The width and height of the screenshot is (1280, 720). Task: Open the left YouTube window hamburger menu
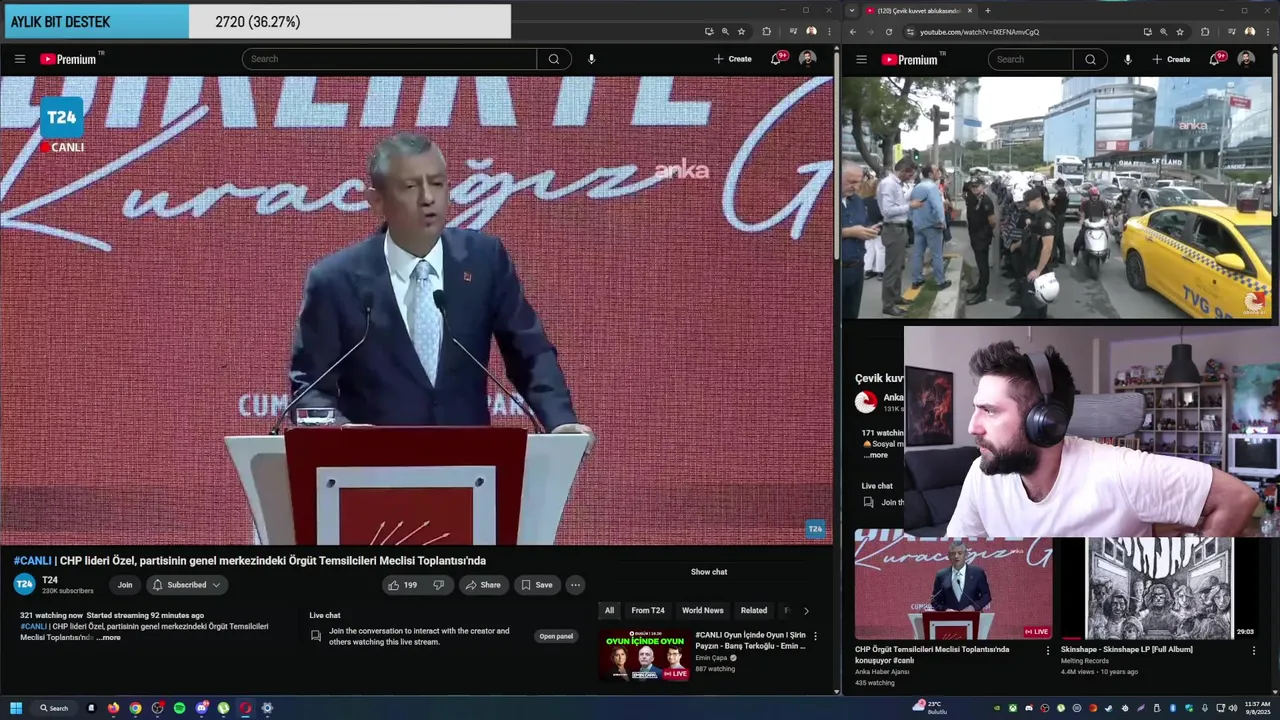tap(20, 59)
